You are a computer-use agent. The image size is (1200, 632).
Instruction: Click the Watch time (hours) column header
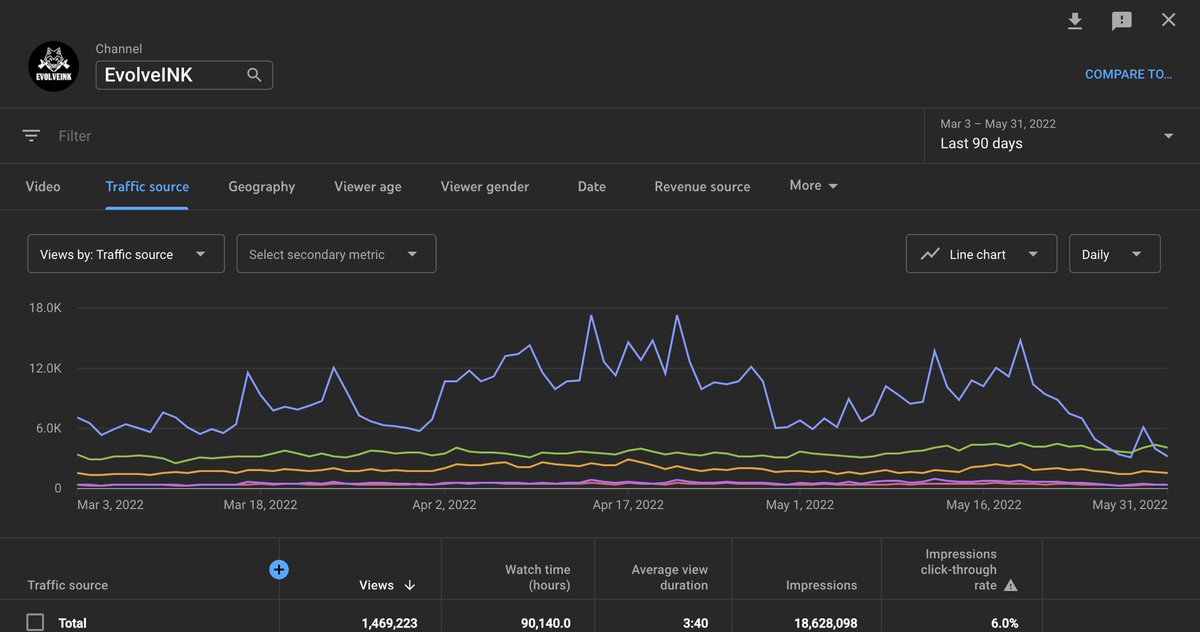pos(538,577)
